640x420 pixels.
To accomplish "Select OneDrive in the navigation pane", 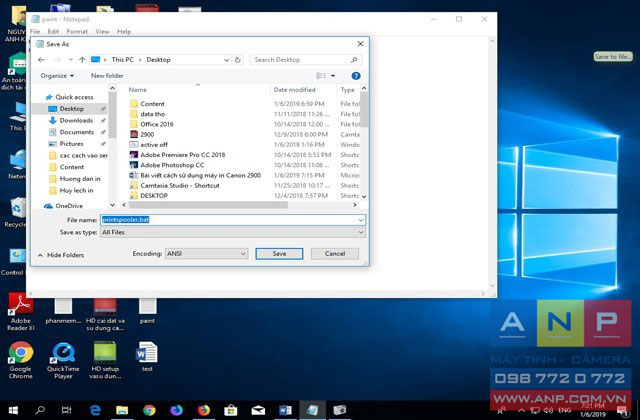I will [x=69, y=206].
